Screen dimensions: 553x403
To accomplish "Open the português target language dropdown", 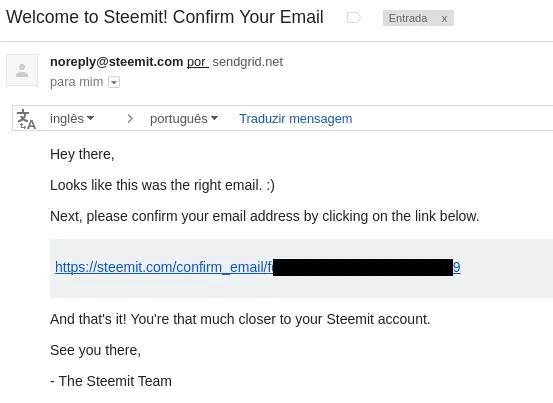I will pos(184,119).
